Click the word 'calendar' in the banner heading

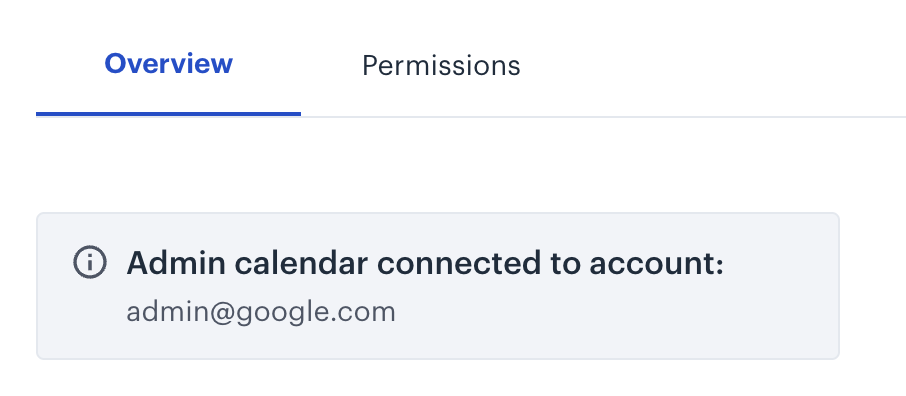(x=301, y=264)
